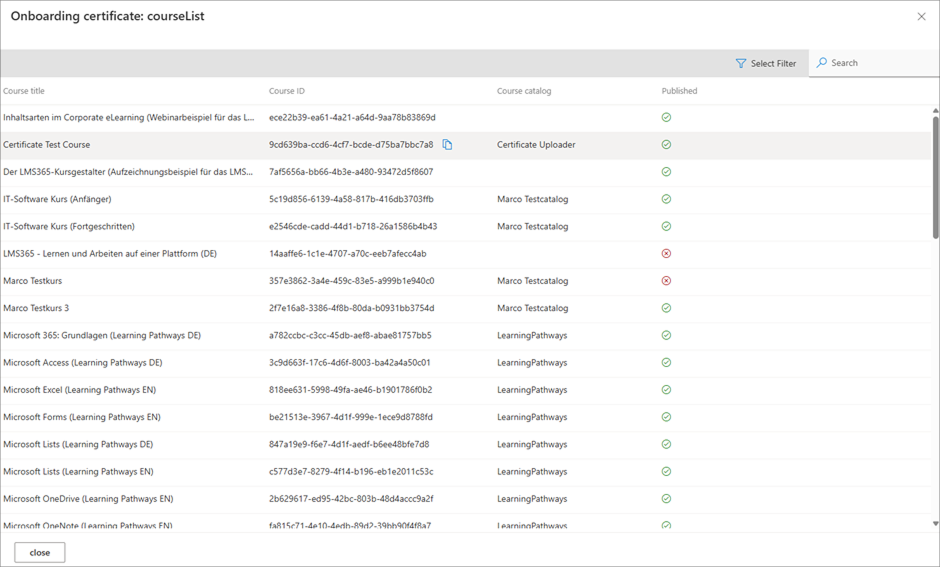Close the dialog with the X icon
The height and width of the screenshot is (567, 940).
click(921, 16)
